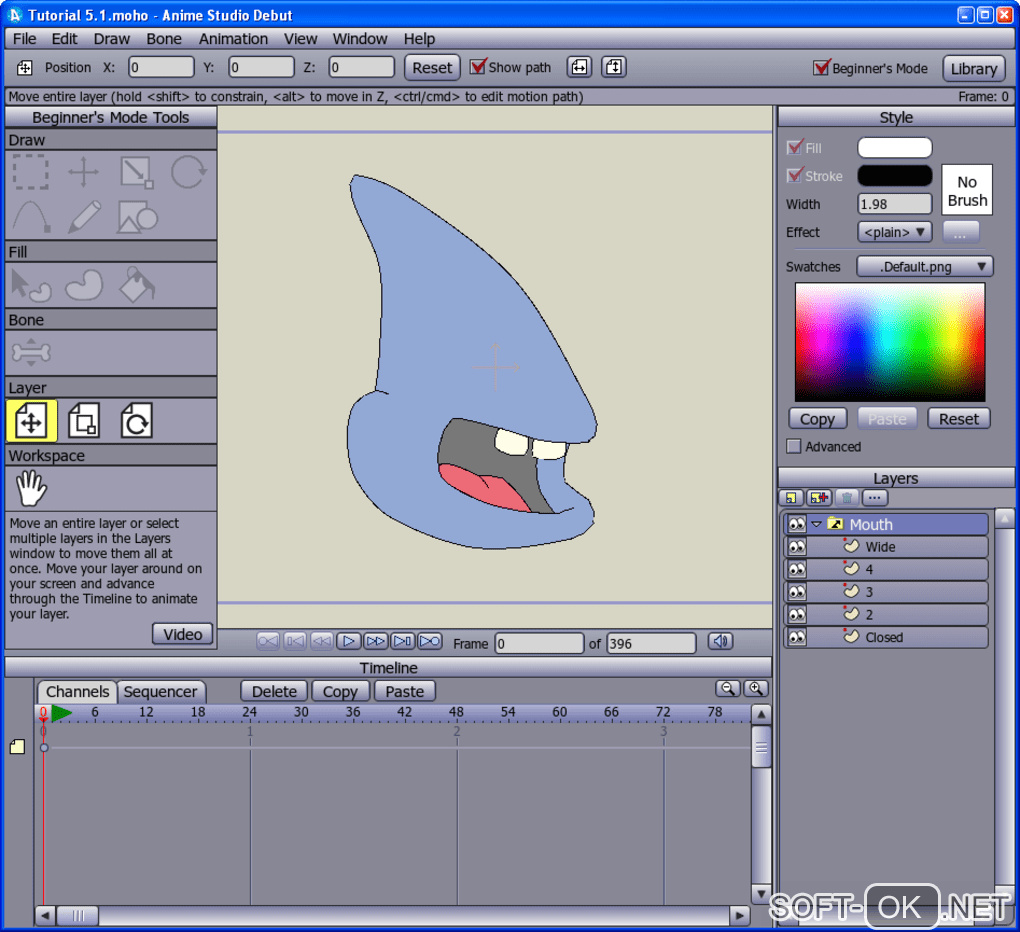Zoom out on the timeline
1020x932 pixels.
[x=728, y=688]
